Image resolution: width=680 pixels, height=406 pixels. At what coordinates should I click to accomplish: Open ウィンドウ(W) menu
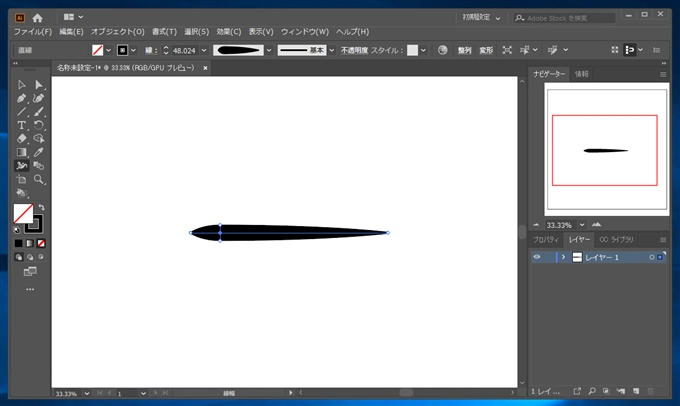[304, 32]
